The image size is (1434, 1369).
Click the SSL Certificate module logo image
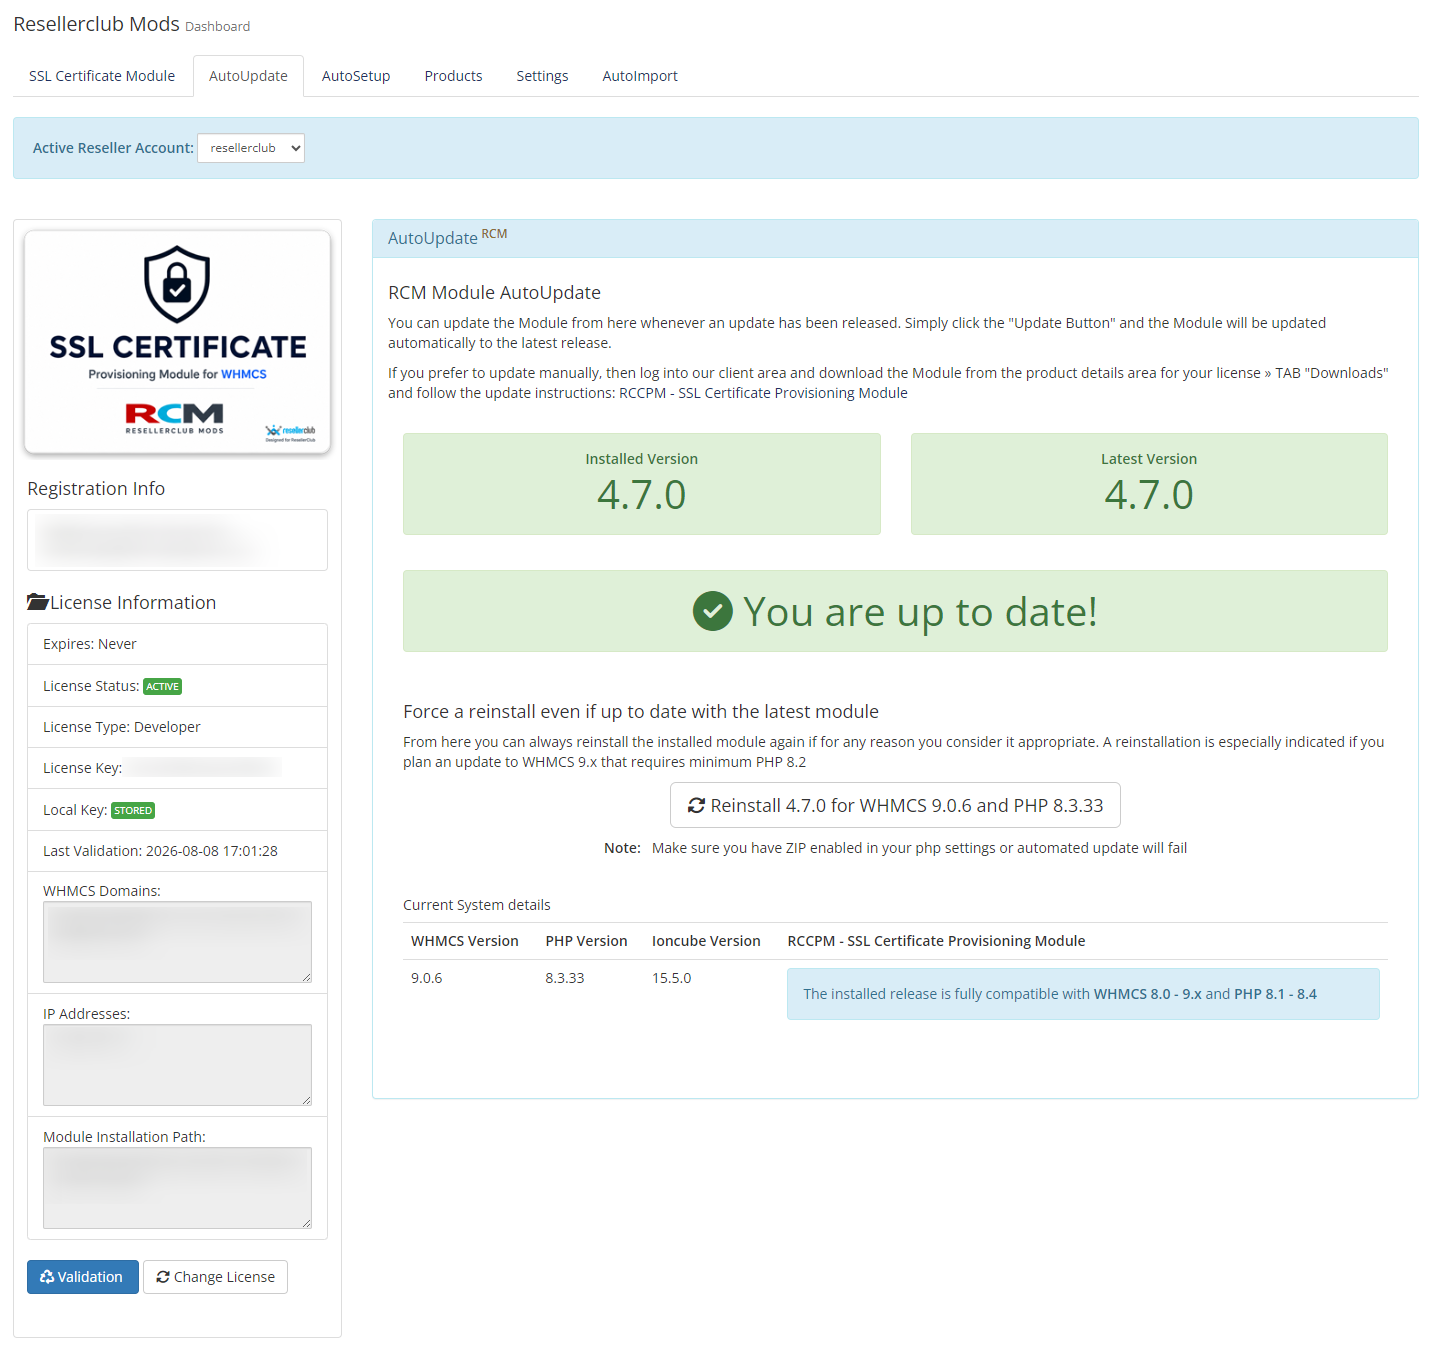pos(177,342)
